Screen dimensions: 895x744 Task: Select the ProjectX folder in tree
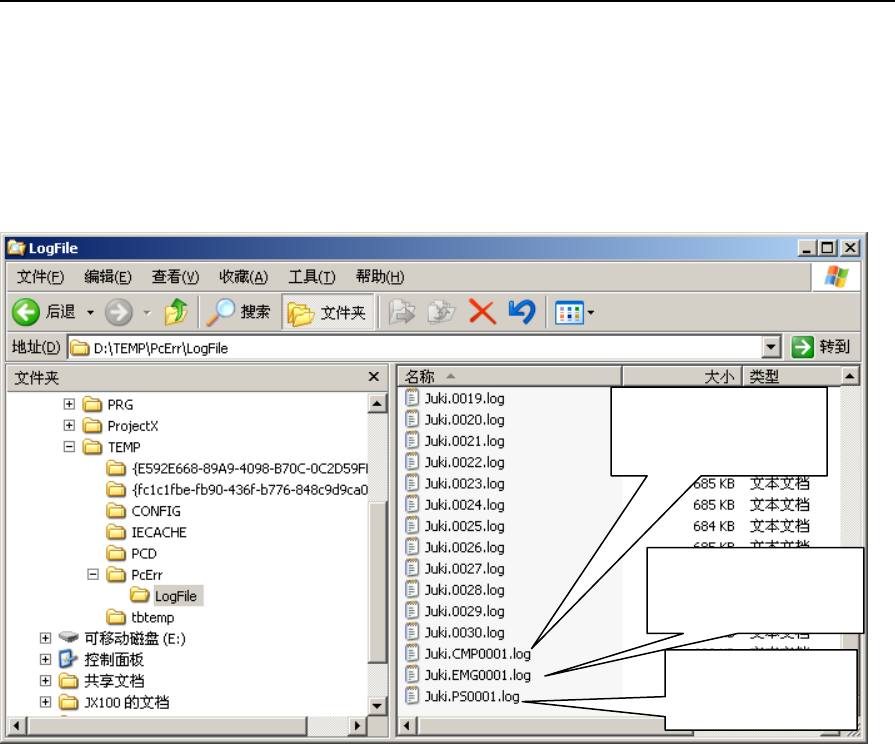[x=120, y=426]
